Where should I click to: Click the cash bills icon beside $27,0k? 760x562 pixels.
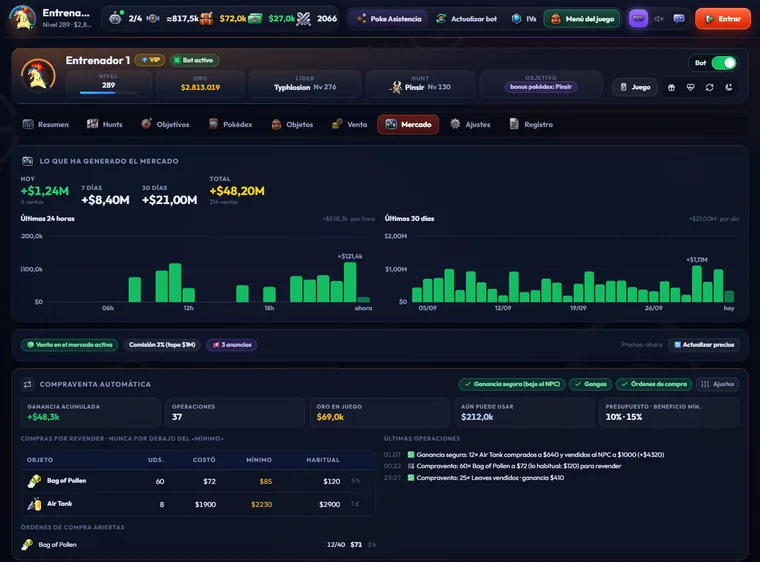tap(255, 19)
